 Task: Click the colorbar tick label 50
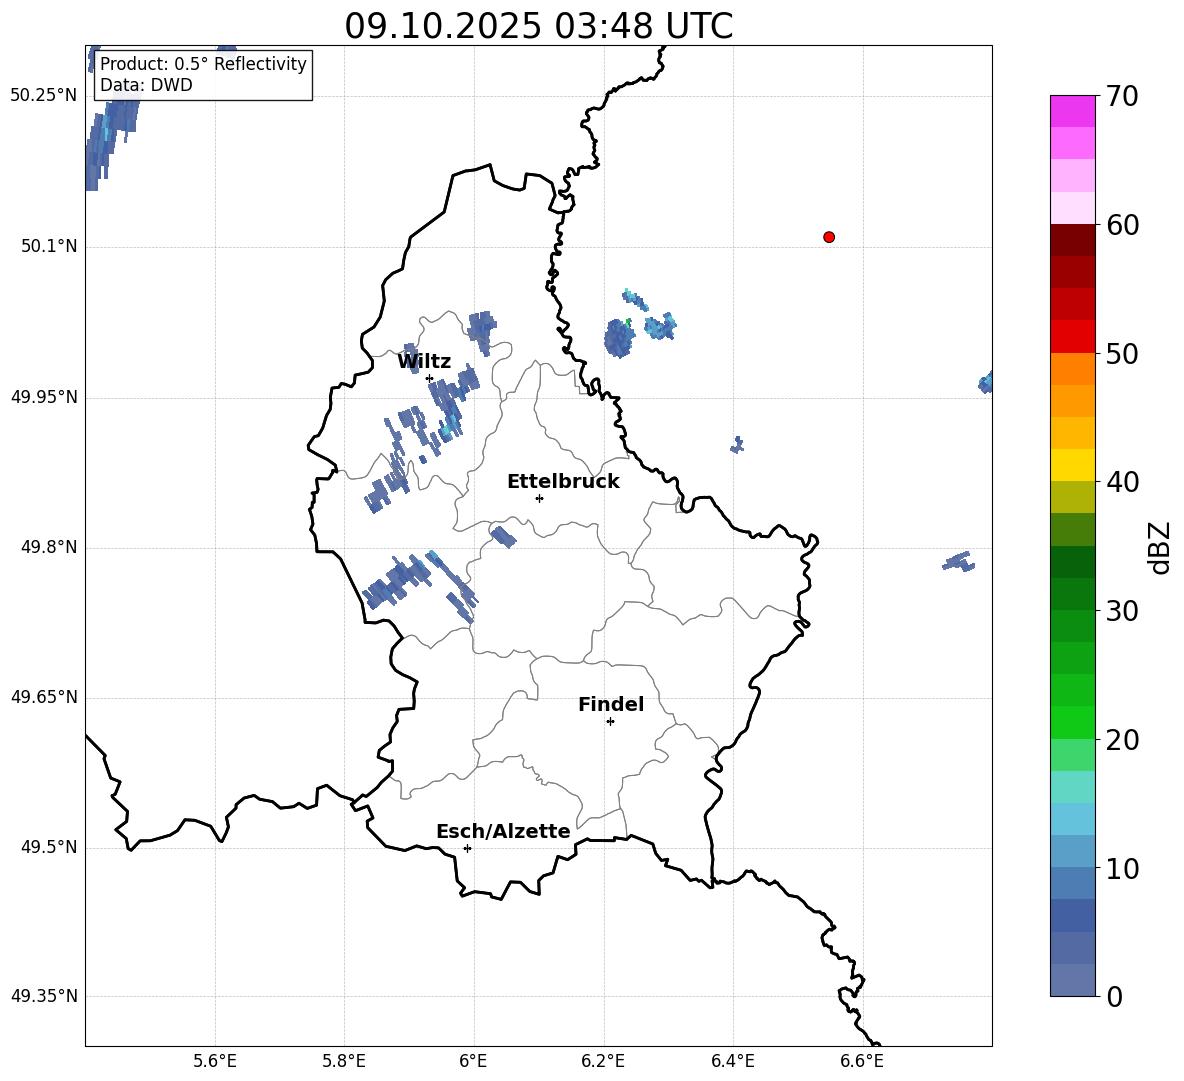tap(1122, 353)
